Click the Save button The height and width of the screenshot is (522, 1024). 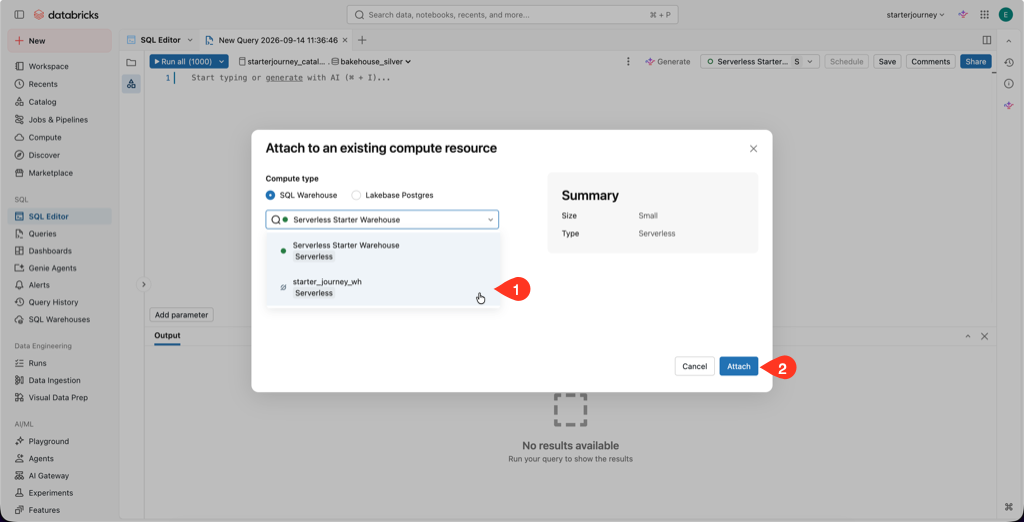tap(887, 61)
